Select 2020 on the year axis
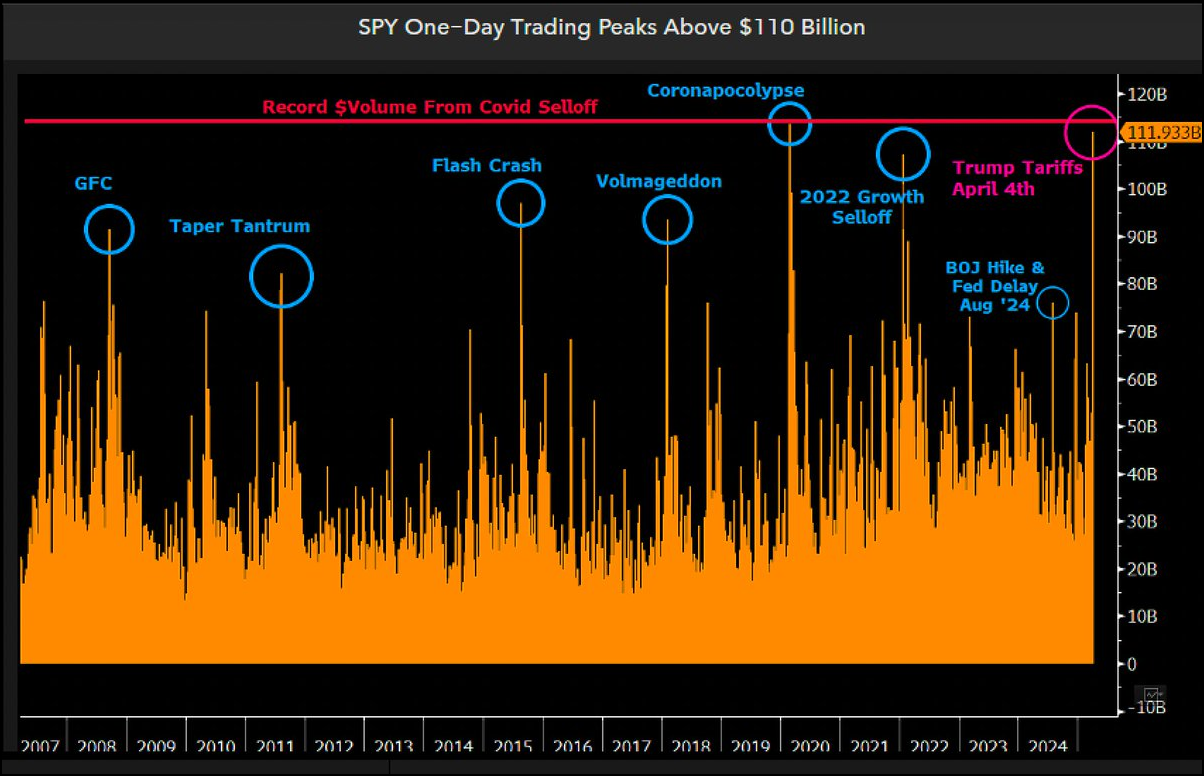The width and height of the screenshot is (1204, 776). click(811, 746)
